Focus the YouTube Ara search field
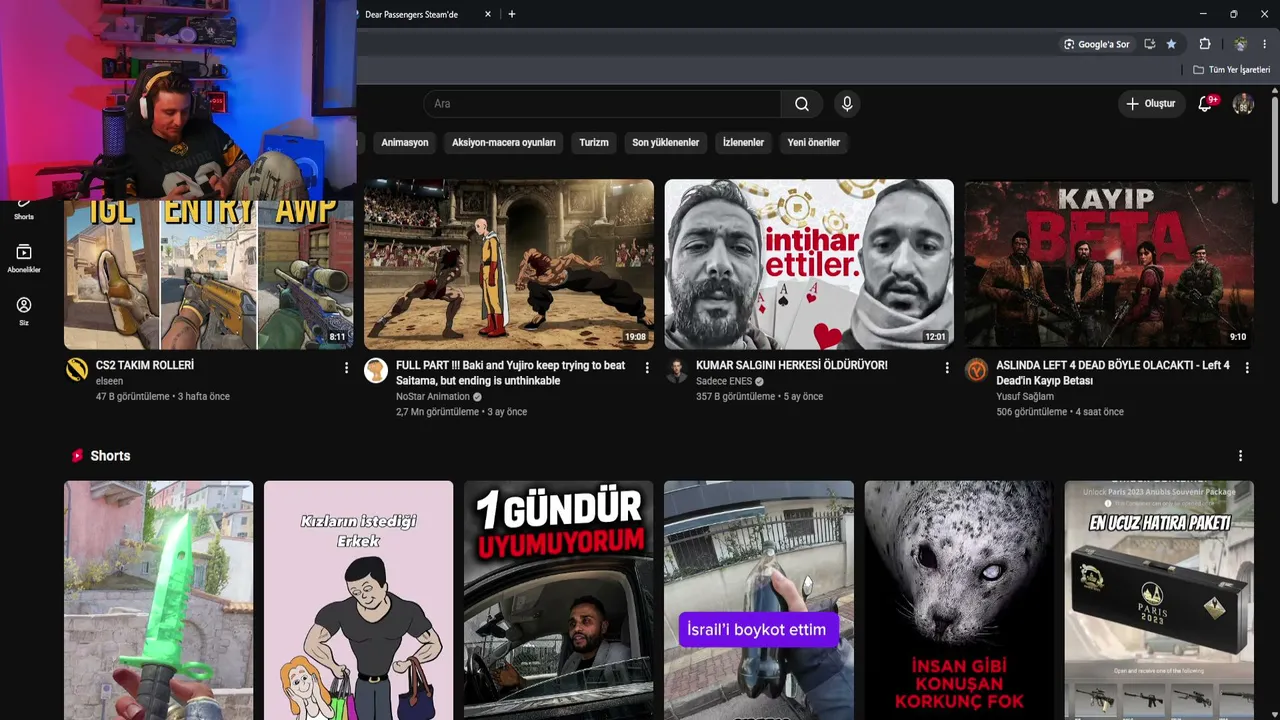The width and height of the screenshot is (1280, 720). 602,104
